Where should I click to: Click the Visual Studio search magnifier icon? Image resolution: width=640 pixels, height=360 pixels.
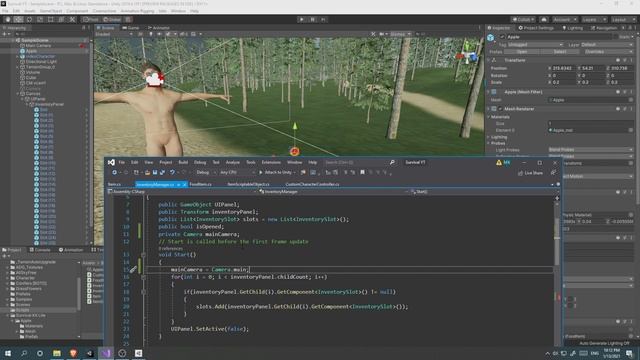click(x=392, y=162)
